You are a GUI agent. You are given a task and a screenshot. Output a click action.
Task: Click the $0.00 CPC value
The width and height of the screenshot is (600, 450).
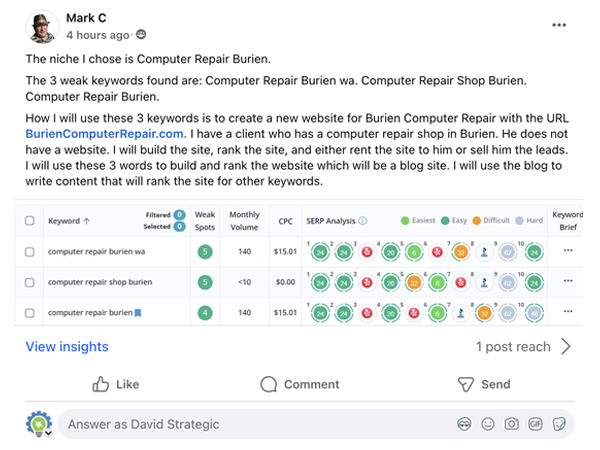[x=285, y=282]
